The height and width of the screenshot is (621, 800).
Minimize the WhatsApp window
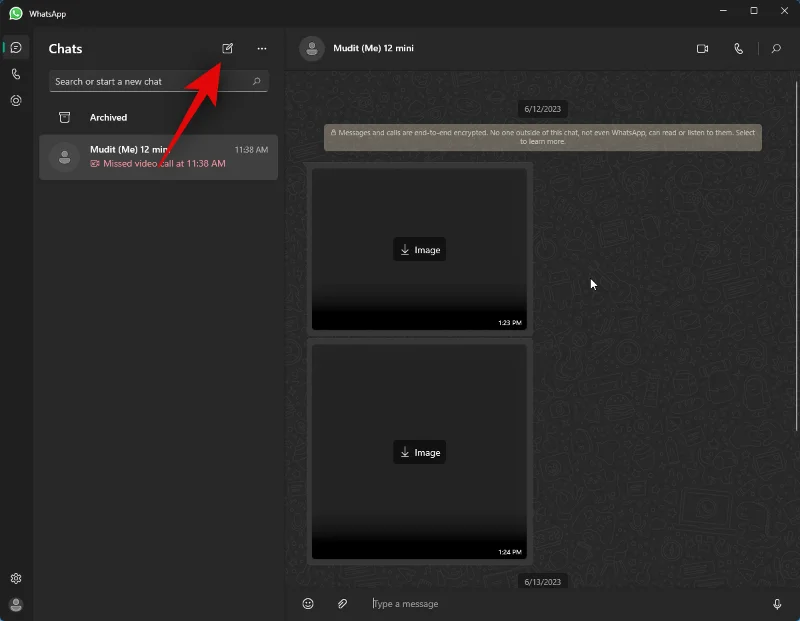click(x=723, y=11)
